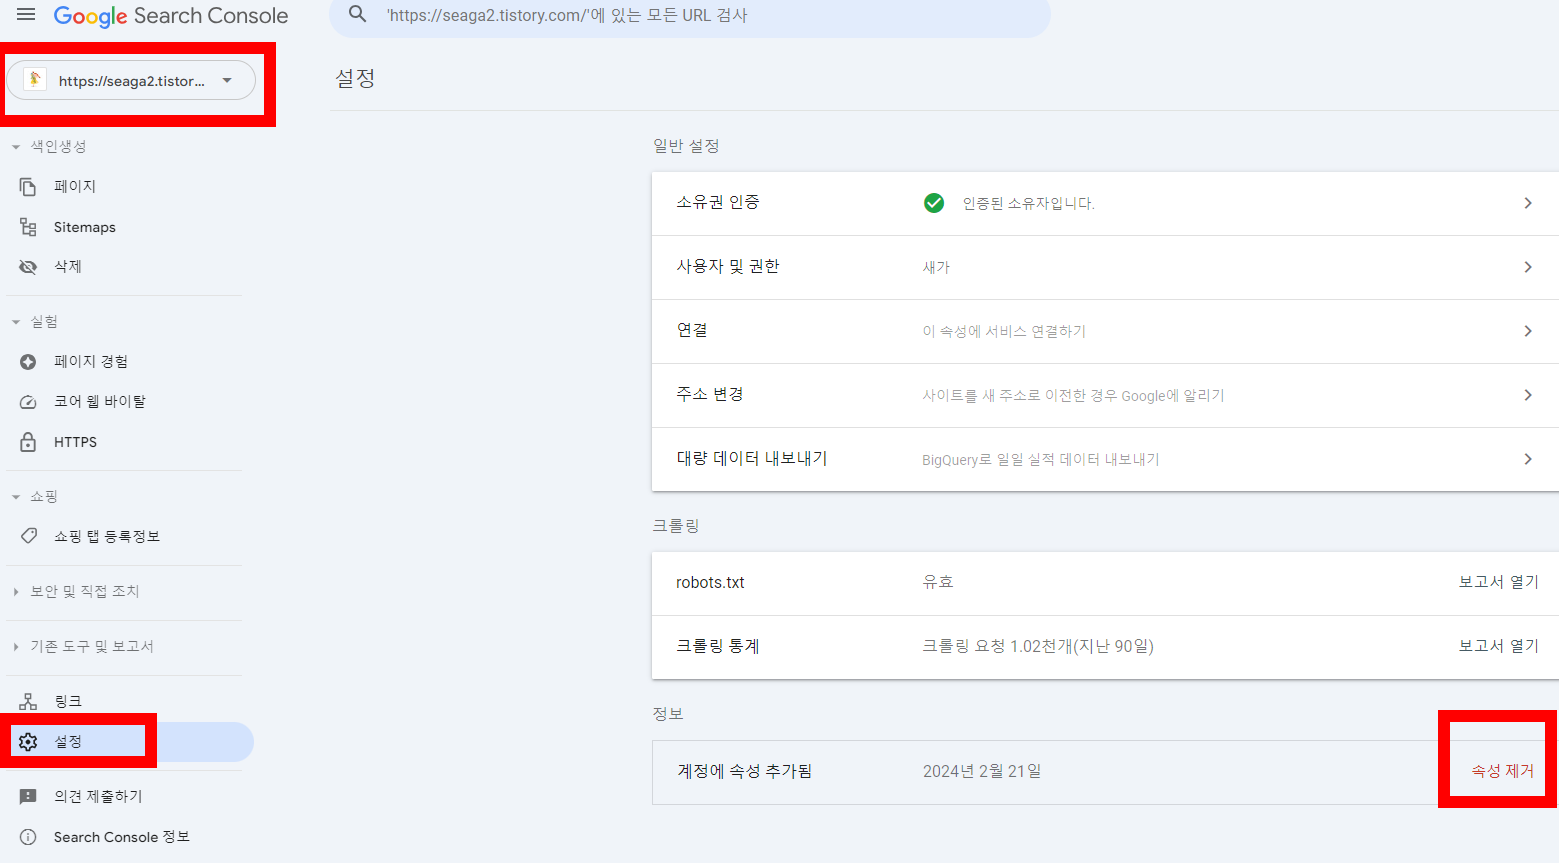Click the 링크 node diagram icon
This screenshot has height=863, width=1559.
(28, 700)
